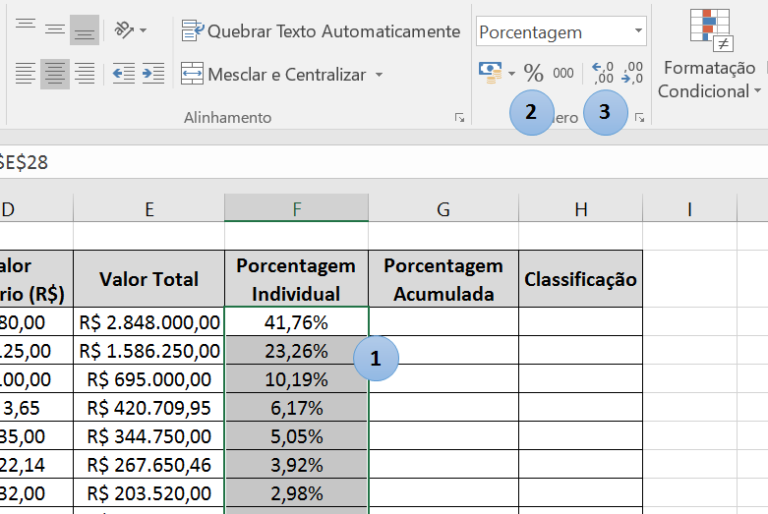Select Porcentagem Individual header cell

296,279
